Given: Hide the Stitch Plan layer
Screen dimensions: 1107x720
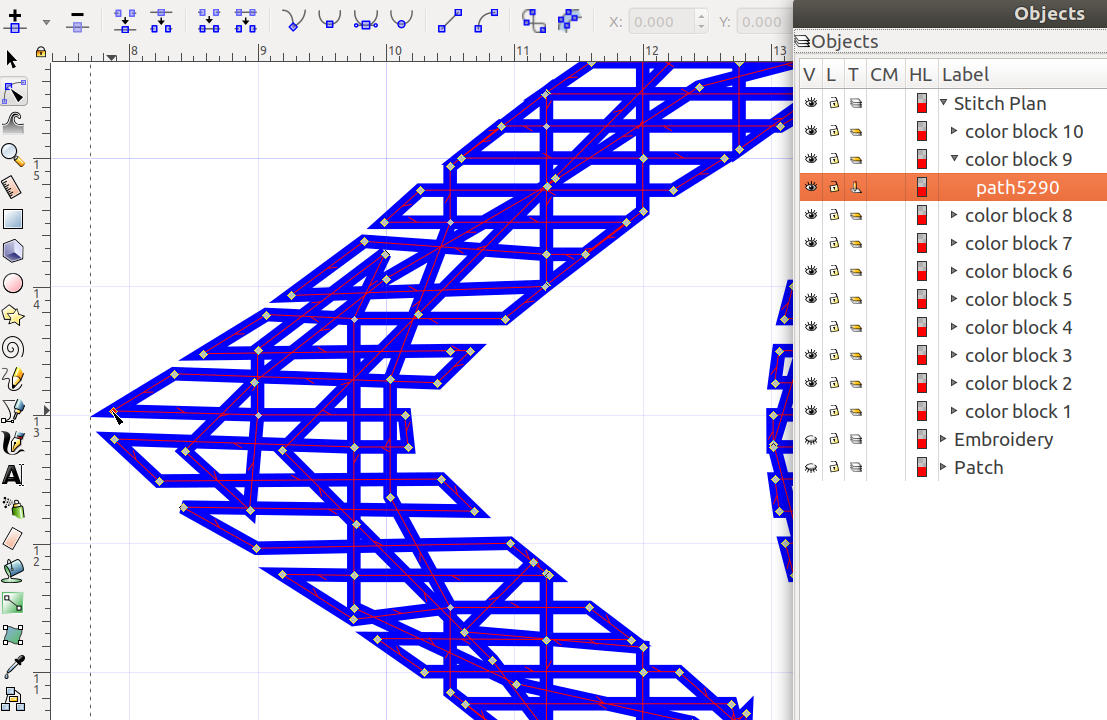Looking at the screenshot, I should point(810,103).
